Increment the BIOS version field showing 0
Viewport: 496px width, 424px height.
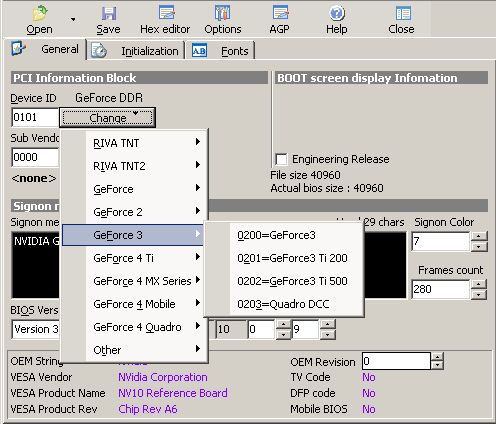pos(283,324)
